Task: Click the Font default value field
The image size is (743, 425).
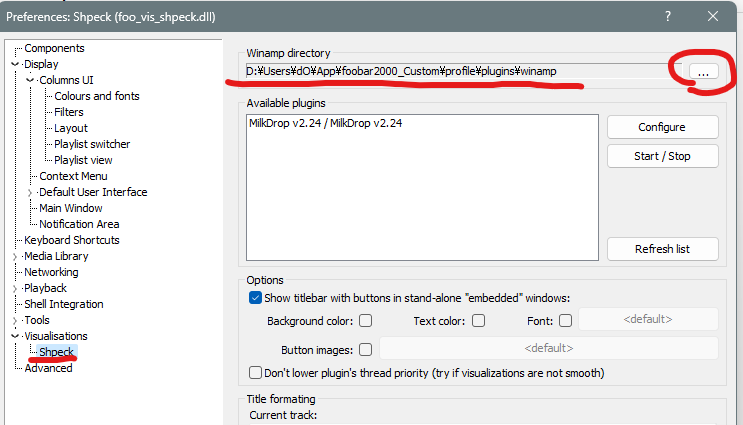Action: [x=648, y=319]
